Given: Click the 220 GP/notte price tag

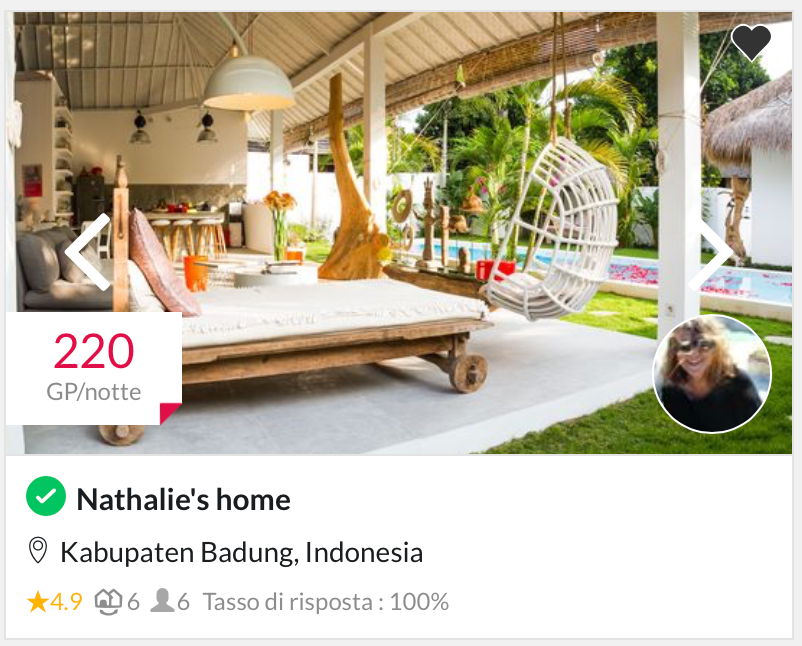Looking at the screenshot, I should (x=94, y=368).
